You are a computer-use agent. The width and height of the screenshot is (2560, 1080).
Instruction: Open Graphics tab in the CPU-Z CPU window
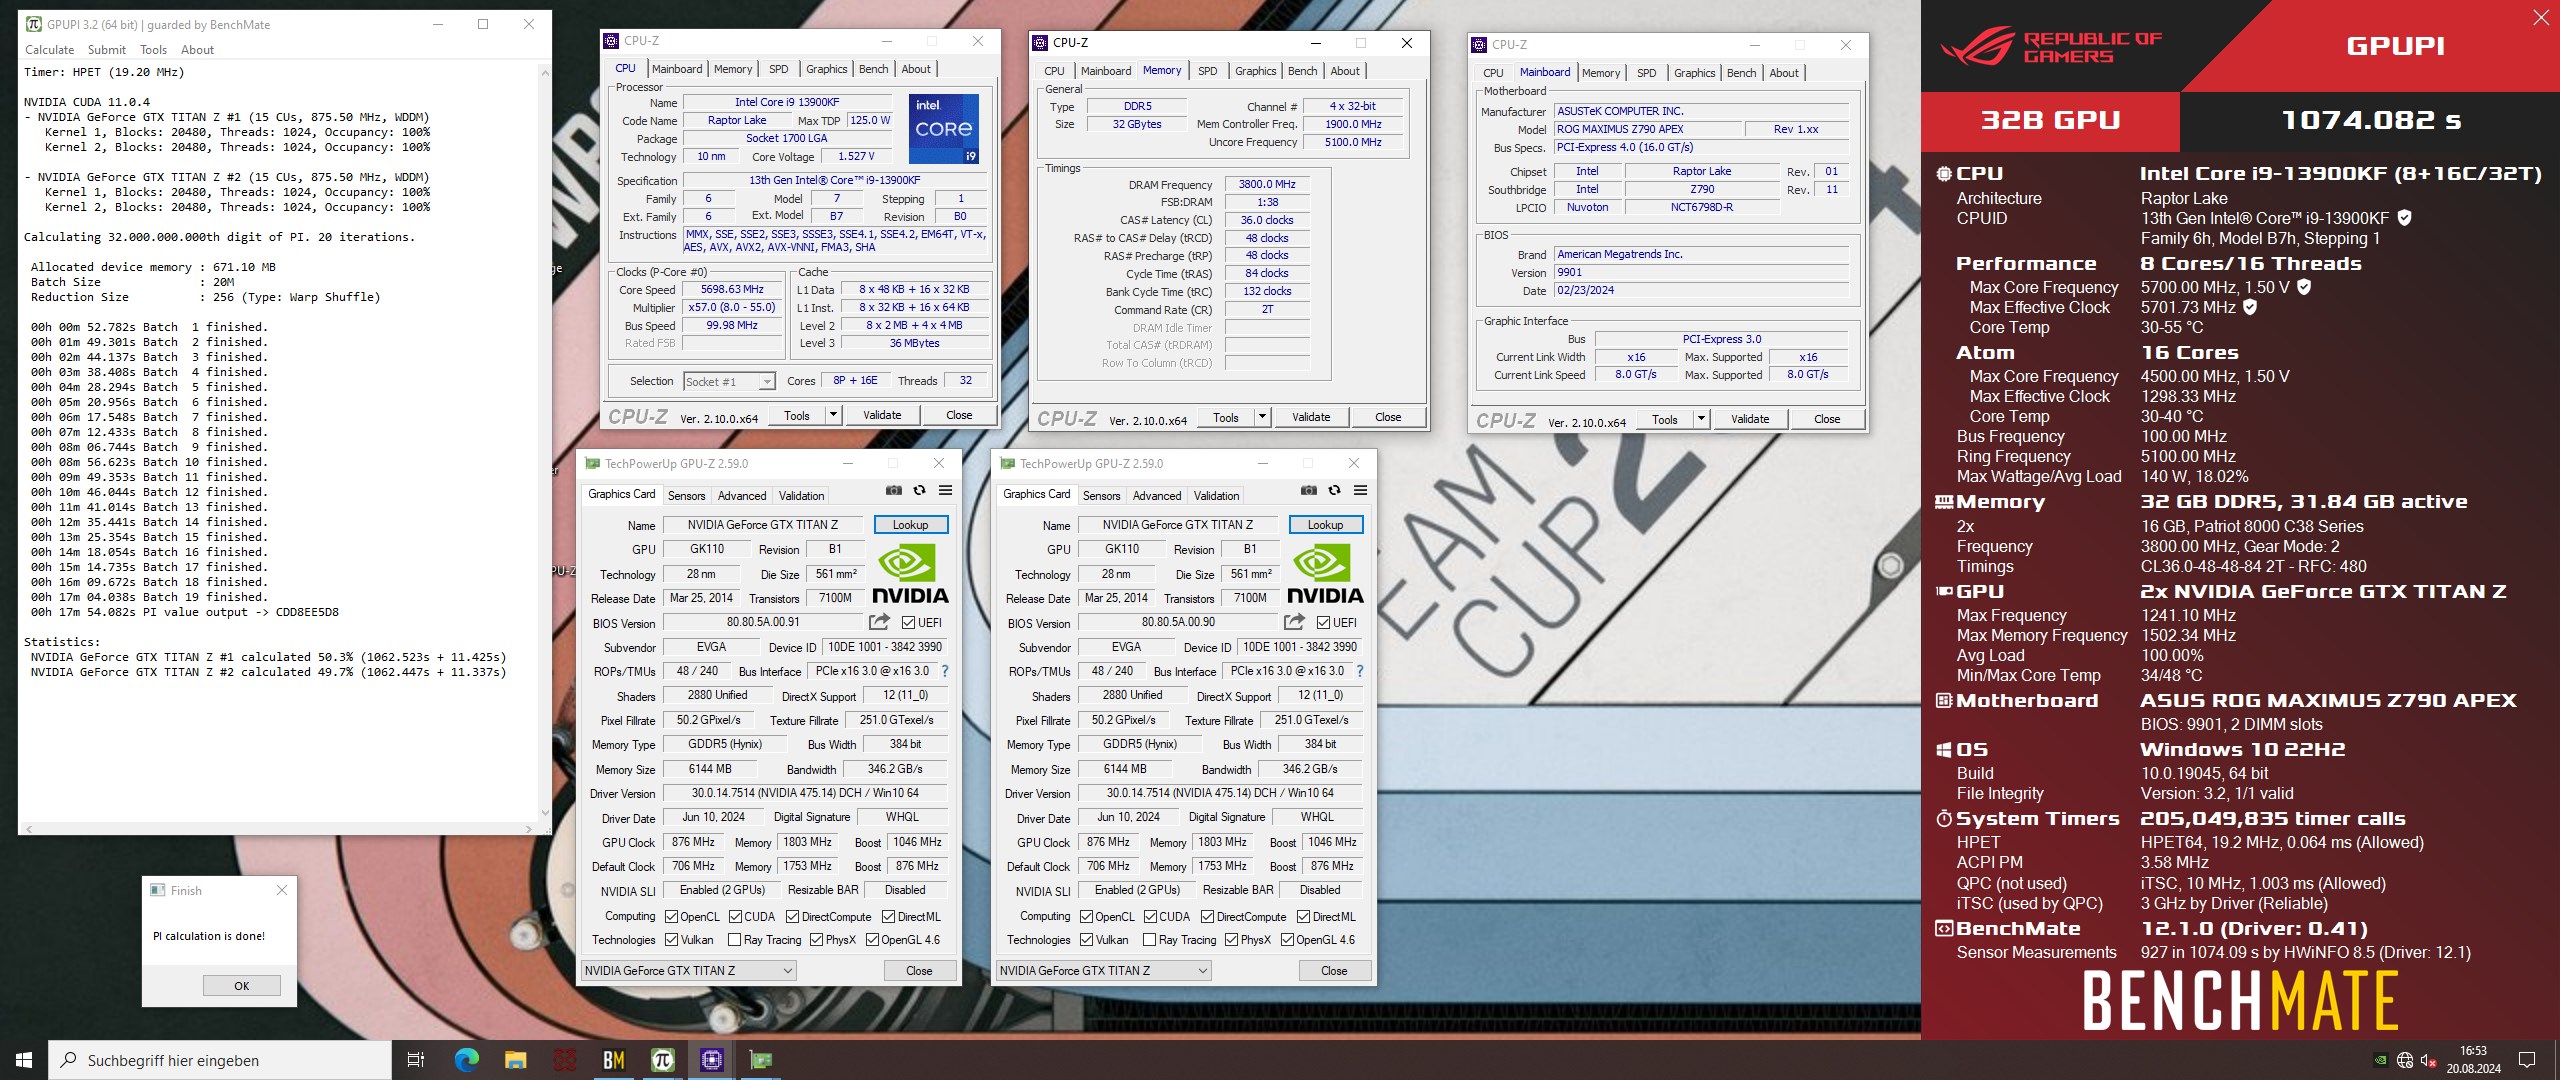click(826, 69)
